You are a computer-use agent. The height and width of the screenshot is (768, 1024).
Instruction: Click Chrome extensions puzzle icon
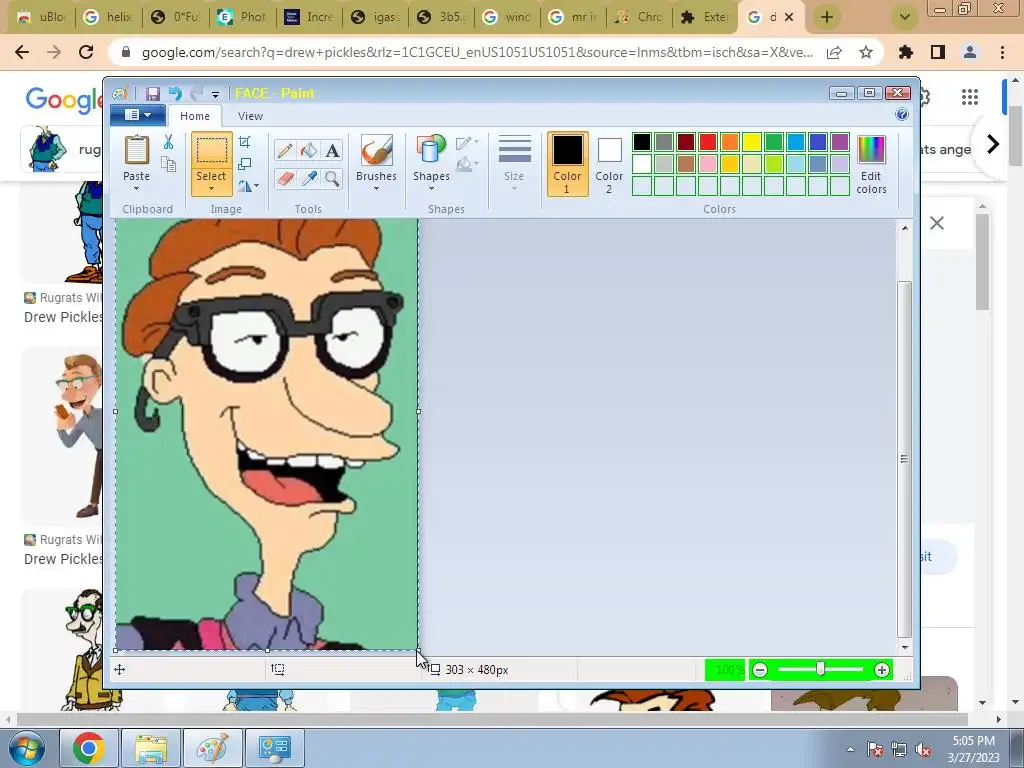[x=906, y=52]
